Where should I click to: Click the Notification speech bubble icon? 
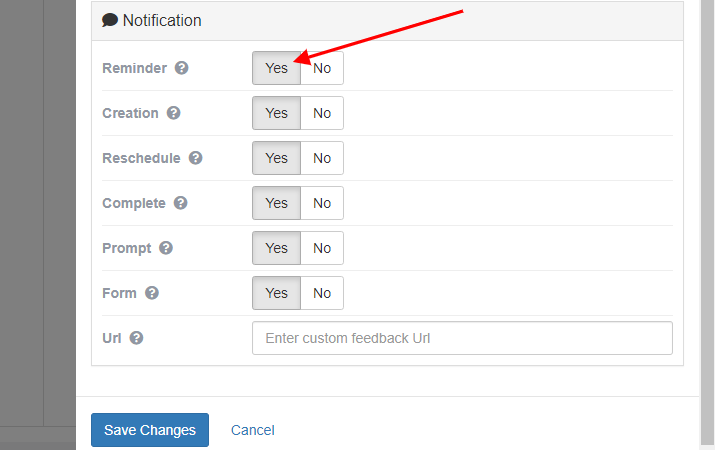coord(110,20)
